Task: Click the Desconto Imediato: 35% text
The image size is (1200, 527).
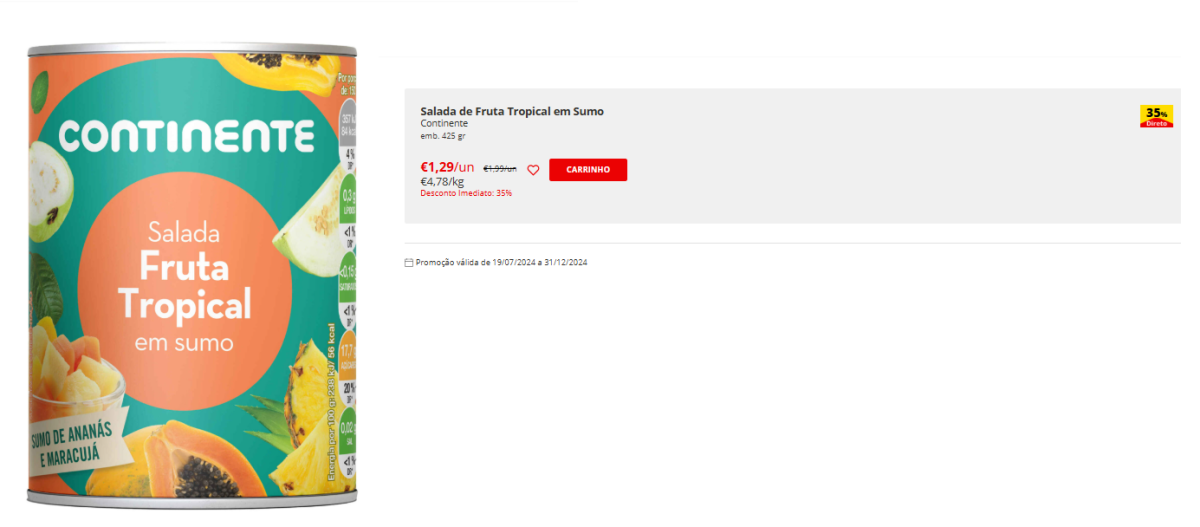Action: (466, 193)
